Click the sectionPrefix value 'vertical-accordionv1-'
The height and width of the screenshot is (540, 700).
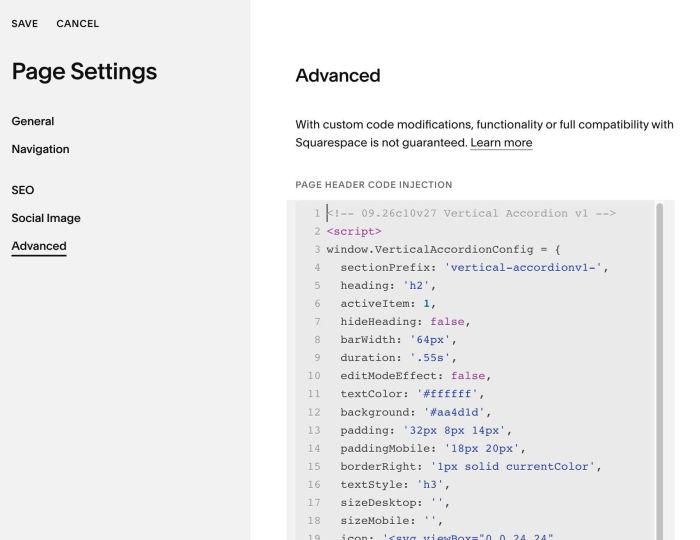click(523, 268)
